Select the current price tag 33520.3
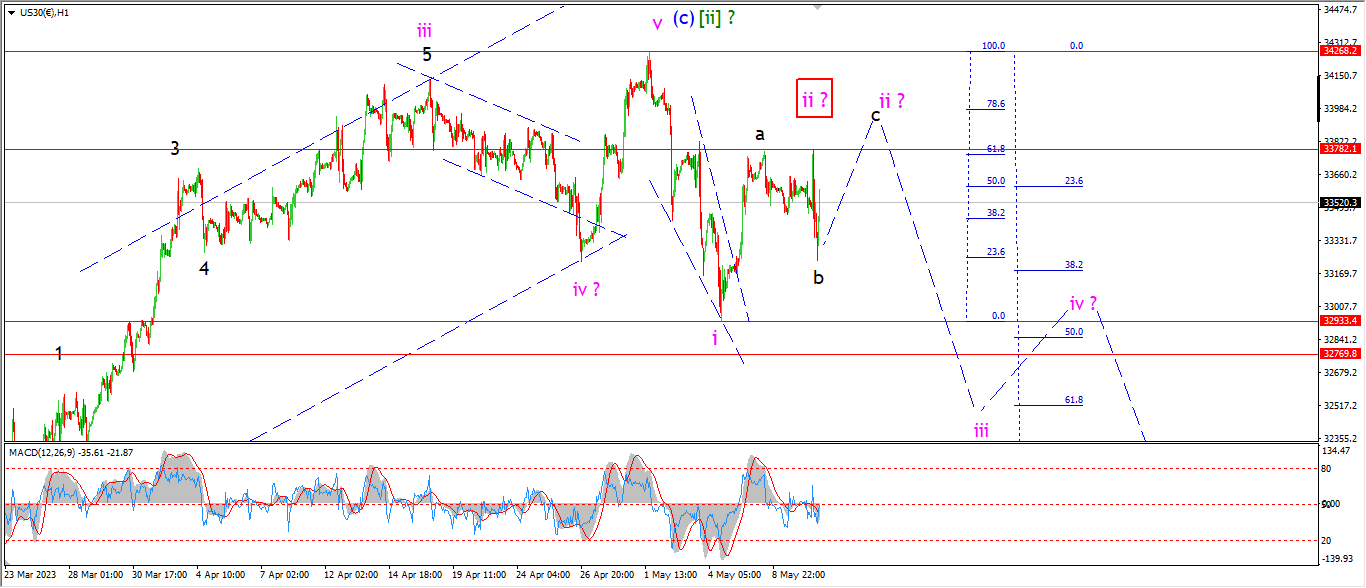This screenshot has height=588, width=1366. coord(1338,203)
